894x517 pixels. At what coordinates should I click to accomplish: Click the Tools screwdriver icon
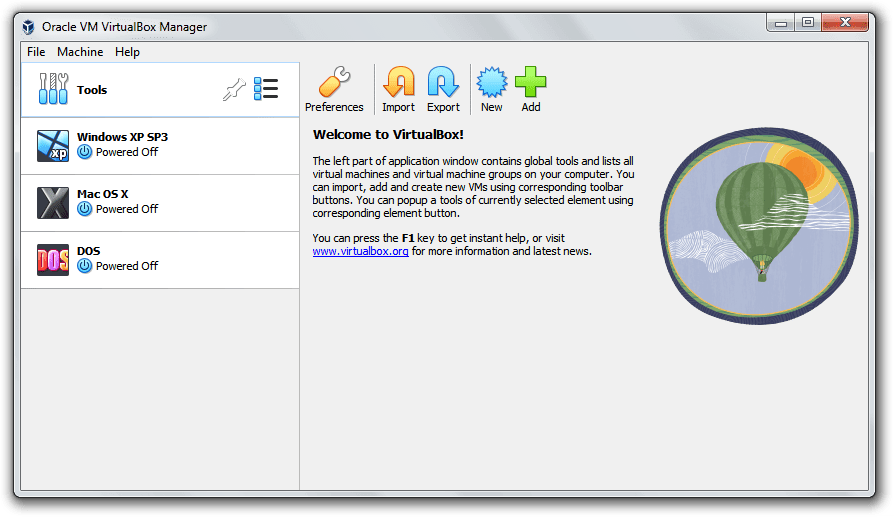coord(53,89)
